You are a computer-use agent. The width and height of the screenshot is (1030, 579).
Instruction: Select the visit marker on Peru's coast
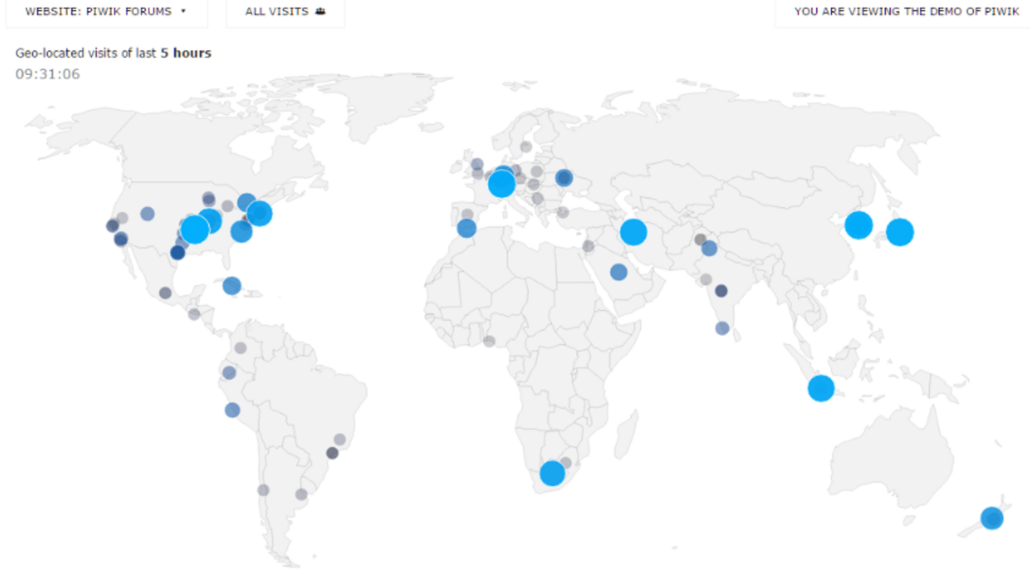[x=231, y=409]
